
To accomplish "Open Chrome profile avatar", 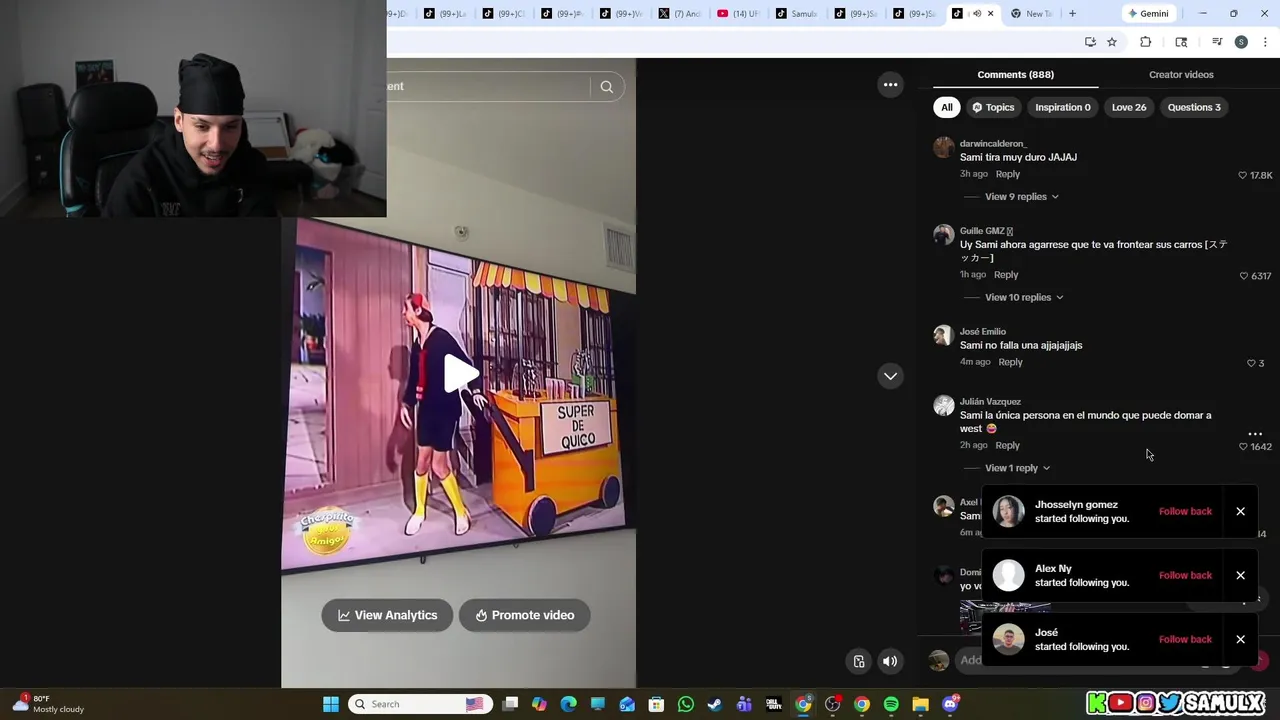I will tap(1241, 42).
